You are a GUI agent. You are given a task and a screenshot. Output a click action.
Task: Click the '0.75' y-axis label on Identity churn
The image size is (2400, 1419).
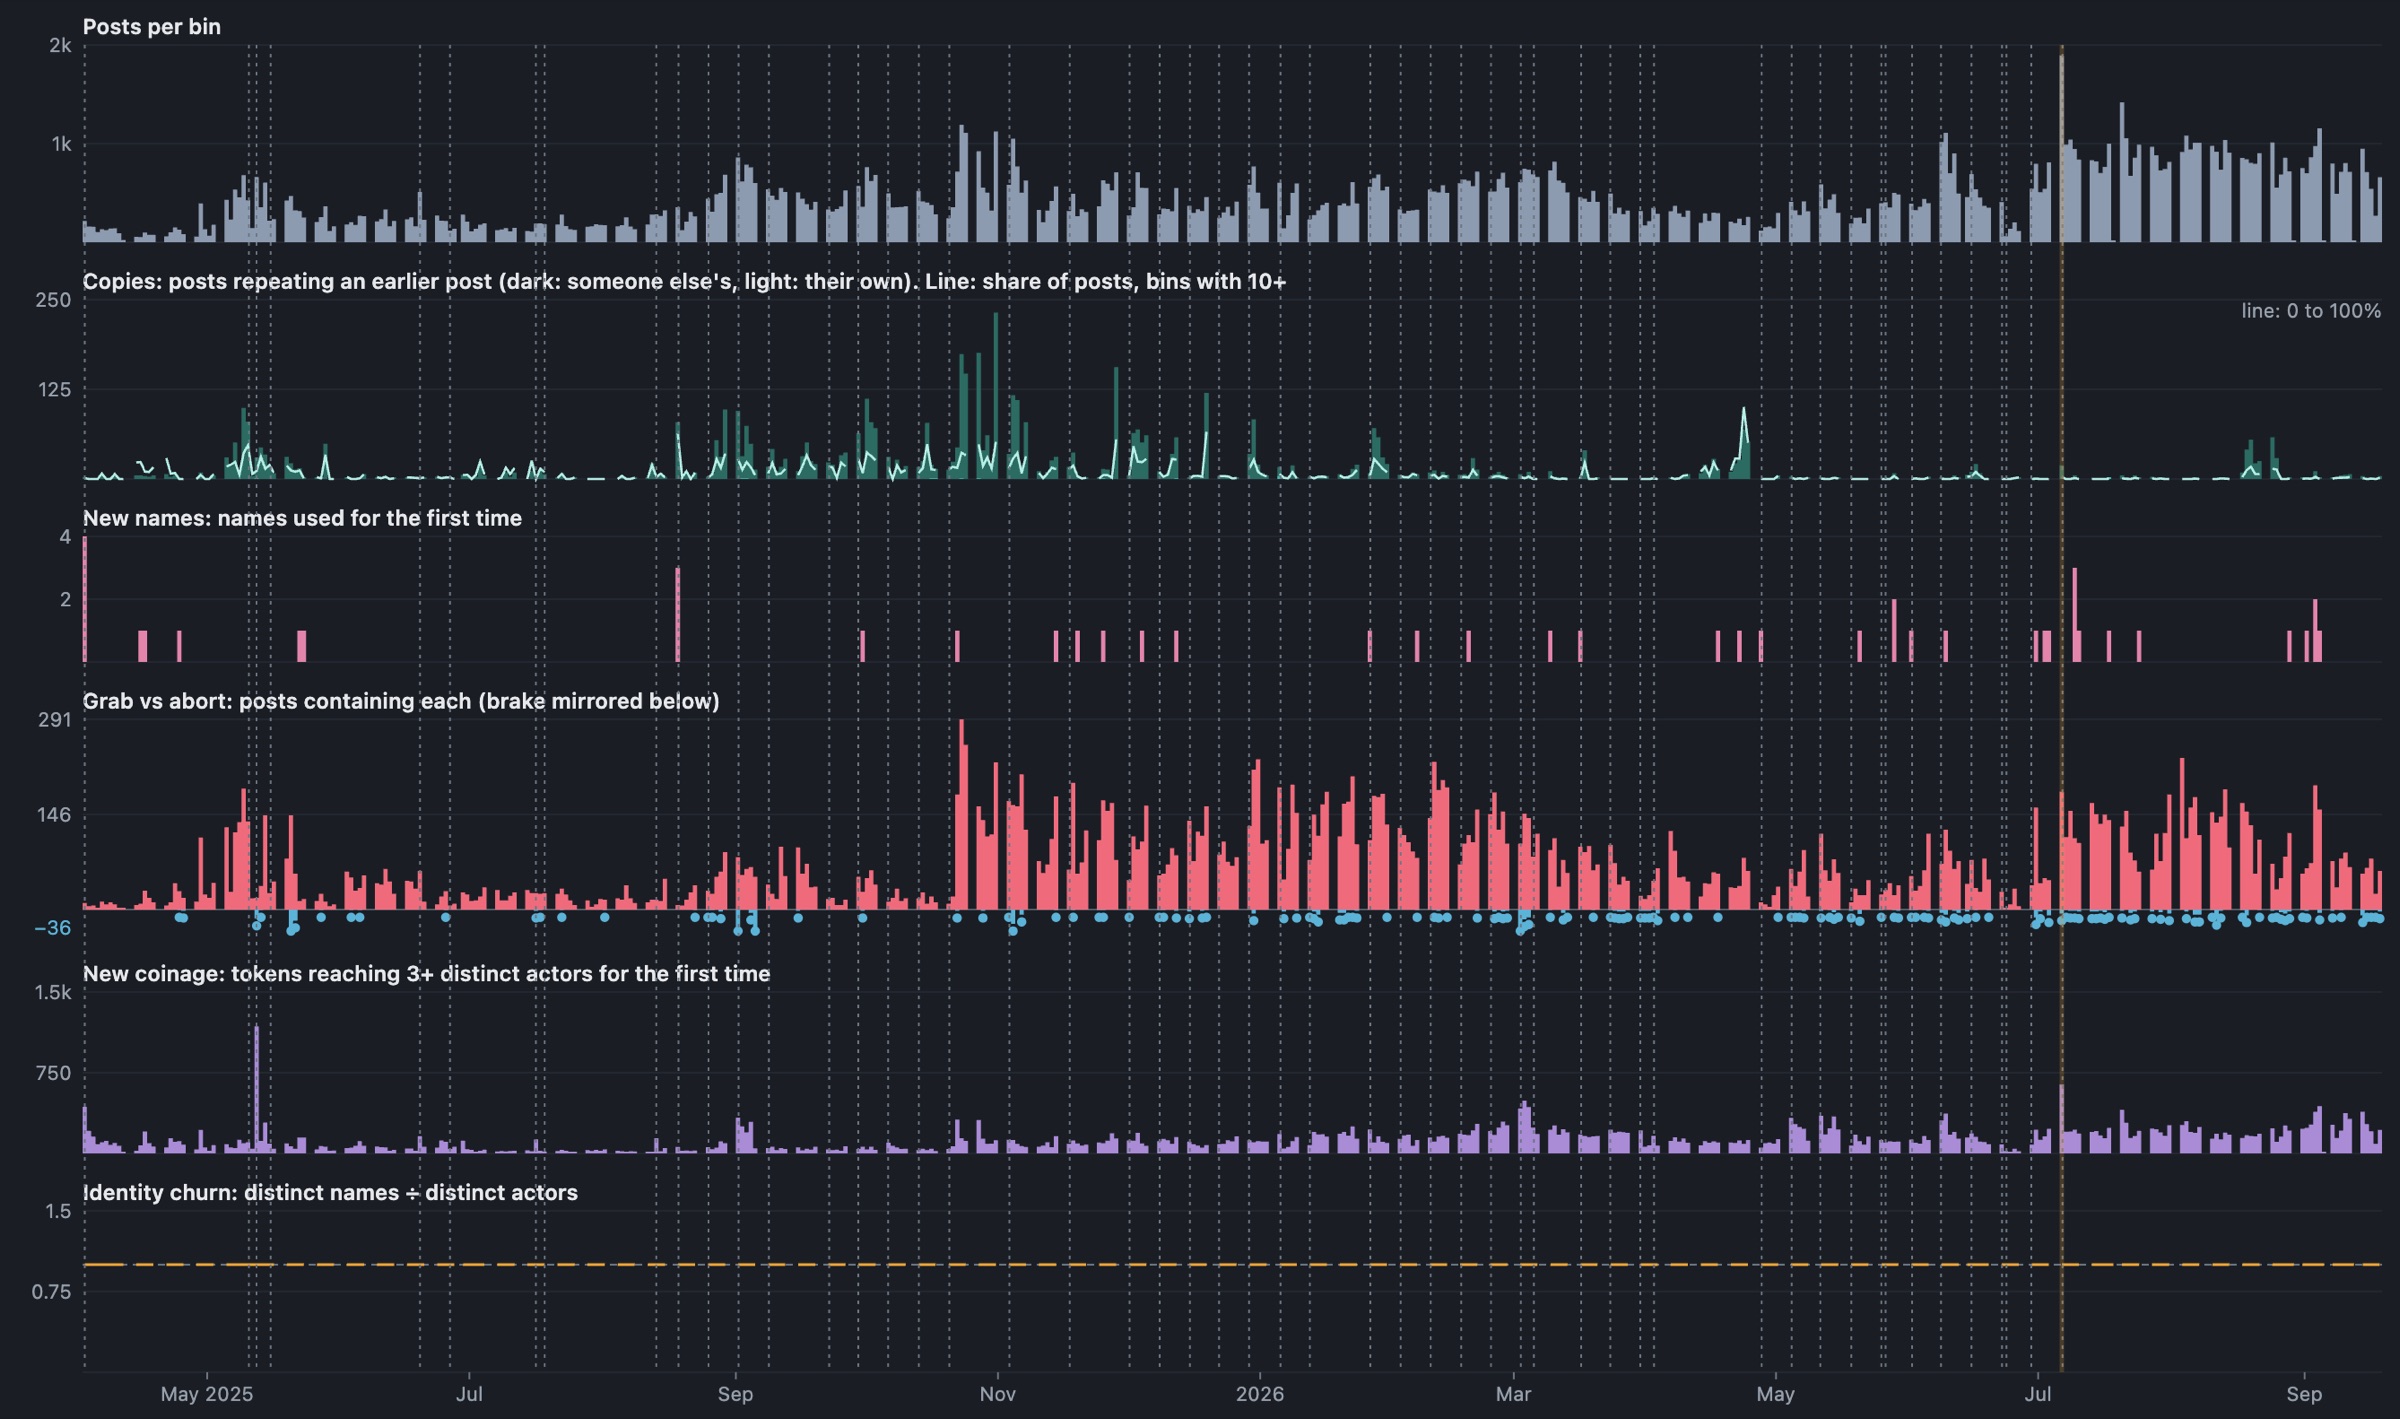click(x=51, y=1292)
